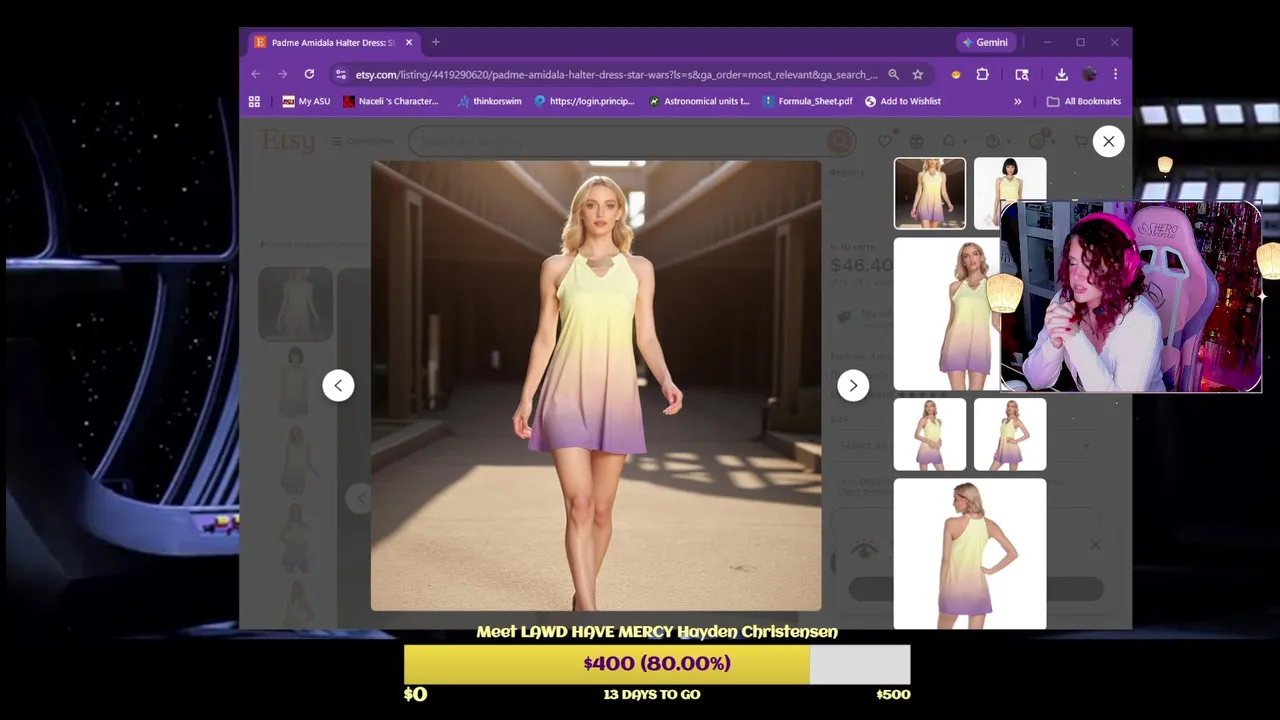
Task: Select the thumbnail of the black-haired model
Action: pyautogui.click(x=1010, y=193)
